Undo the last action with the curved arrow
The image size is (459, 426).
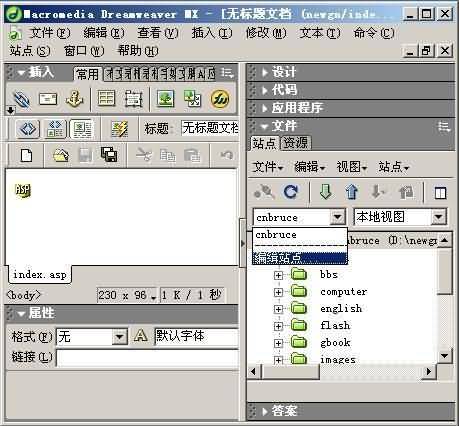pos(227,155)
